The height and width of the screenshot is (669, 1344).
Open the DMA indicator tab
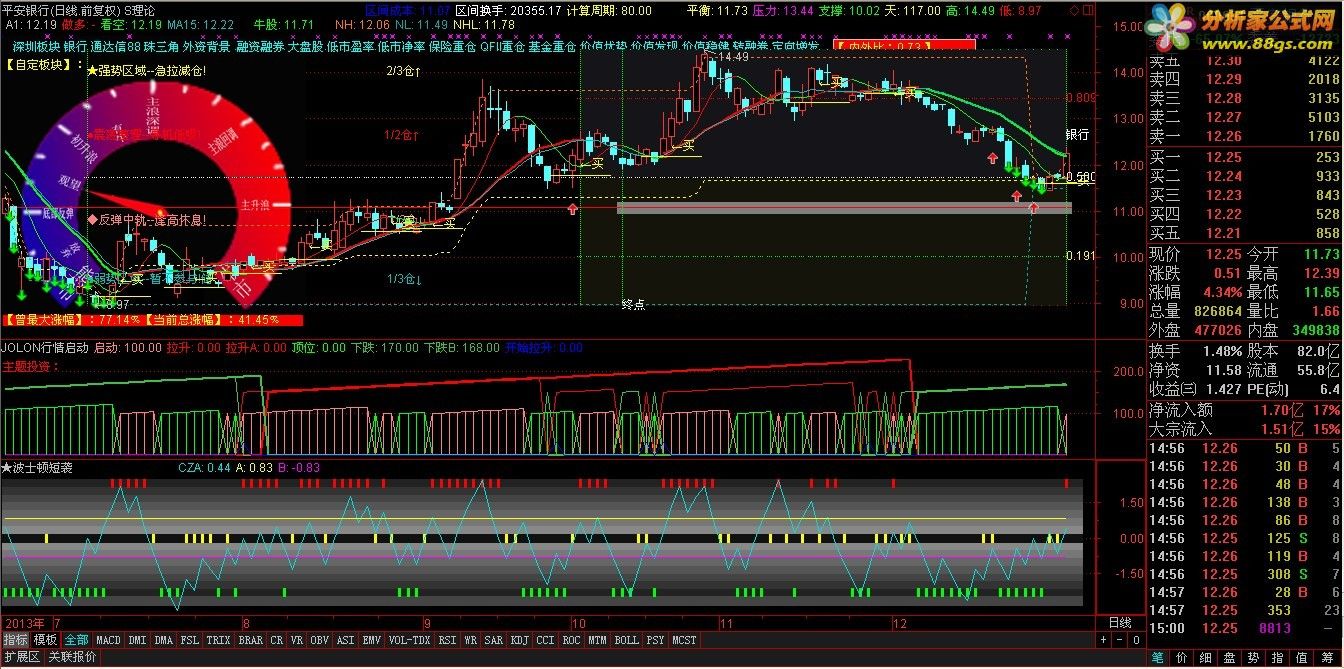(164, 640)
